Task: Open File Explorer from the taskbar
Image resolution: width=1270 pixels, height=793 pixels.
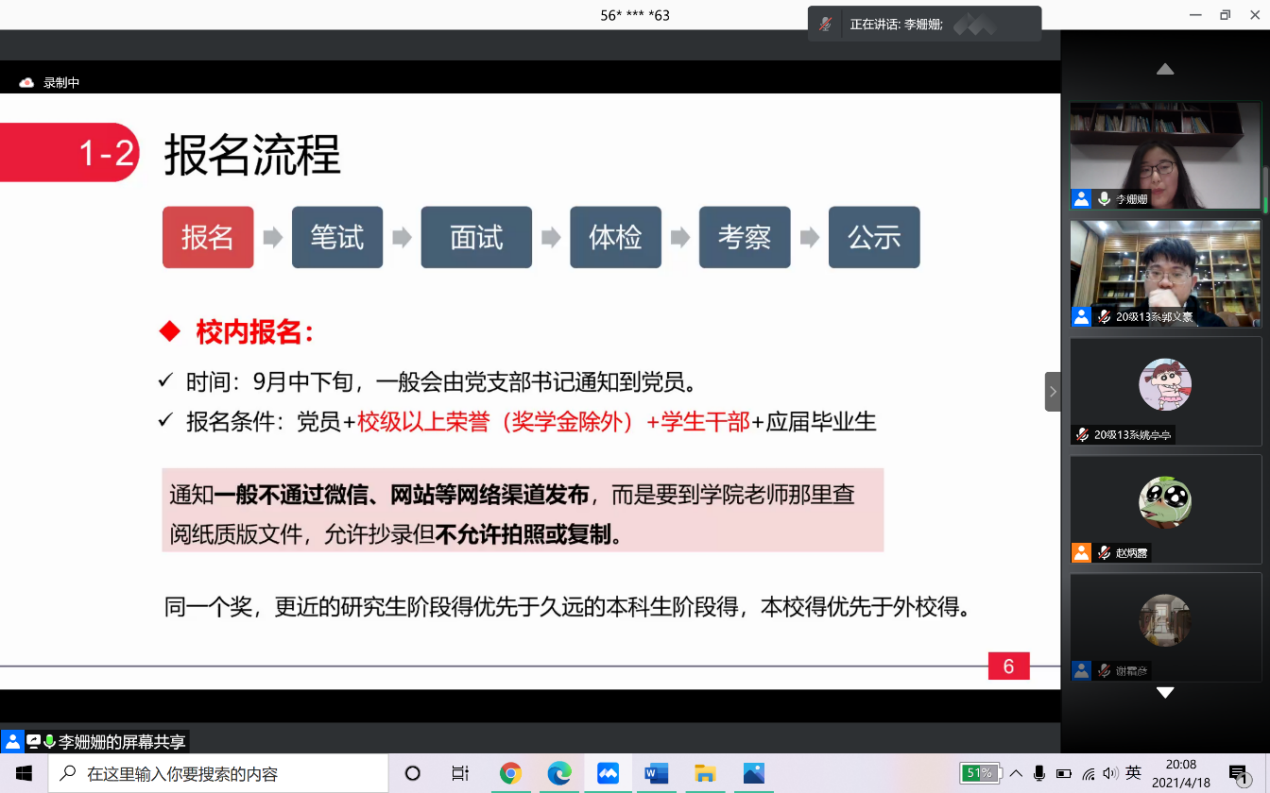Action: click(x=705, y=773)
